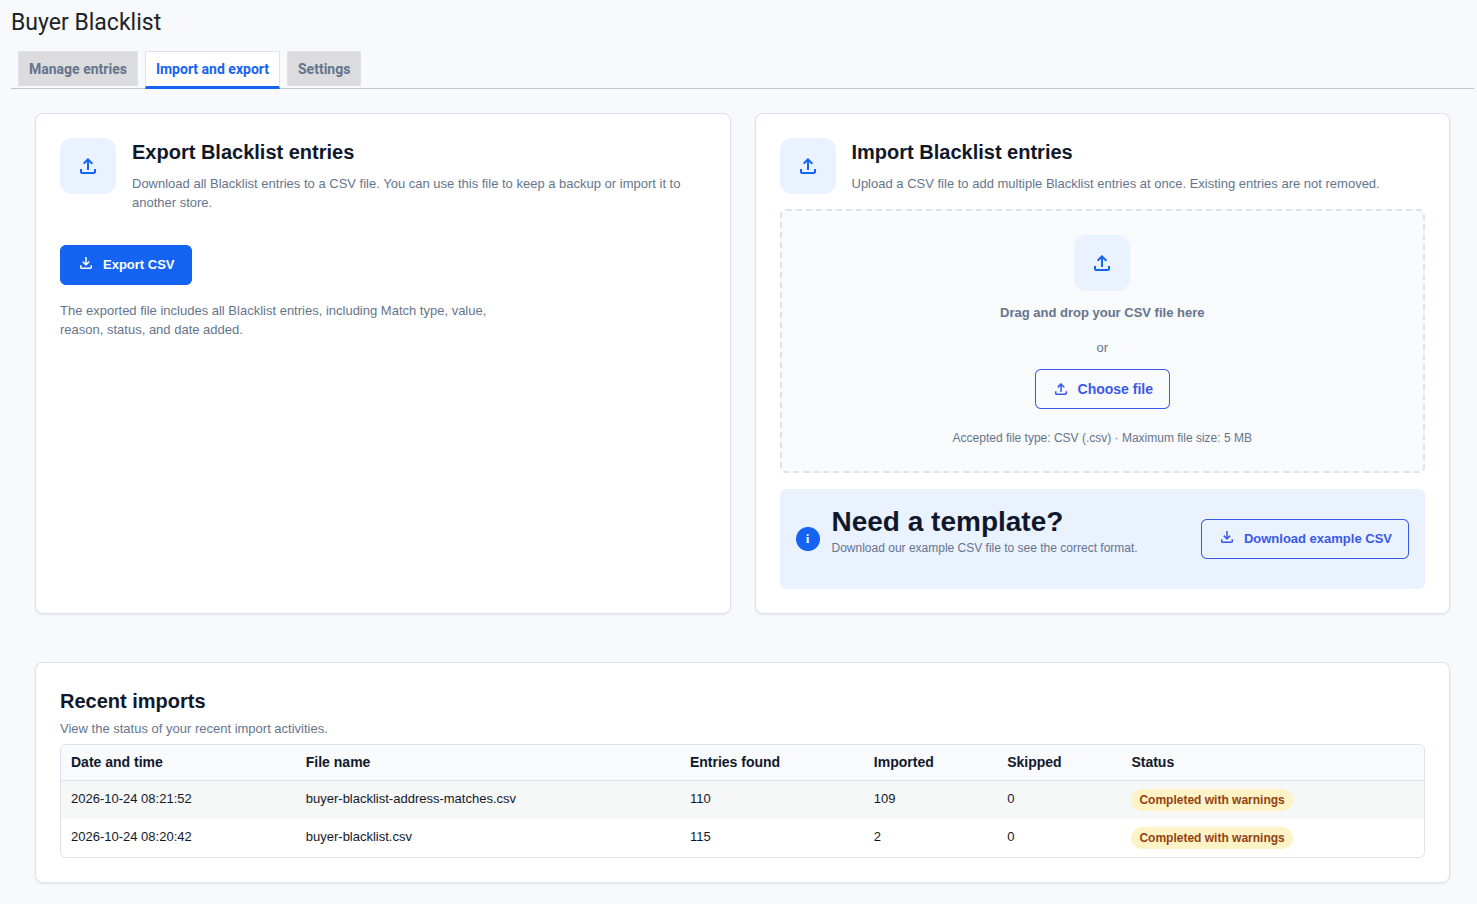1477x904 pixels.
Task: Click the Imported column header
Action: tap(904, 762)
